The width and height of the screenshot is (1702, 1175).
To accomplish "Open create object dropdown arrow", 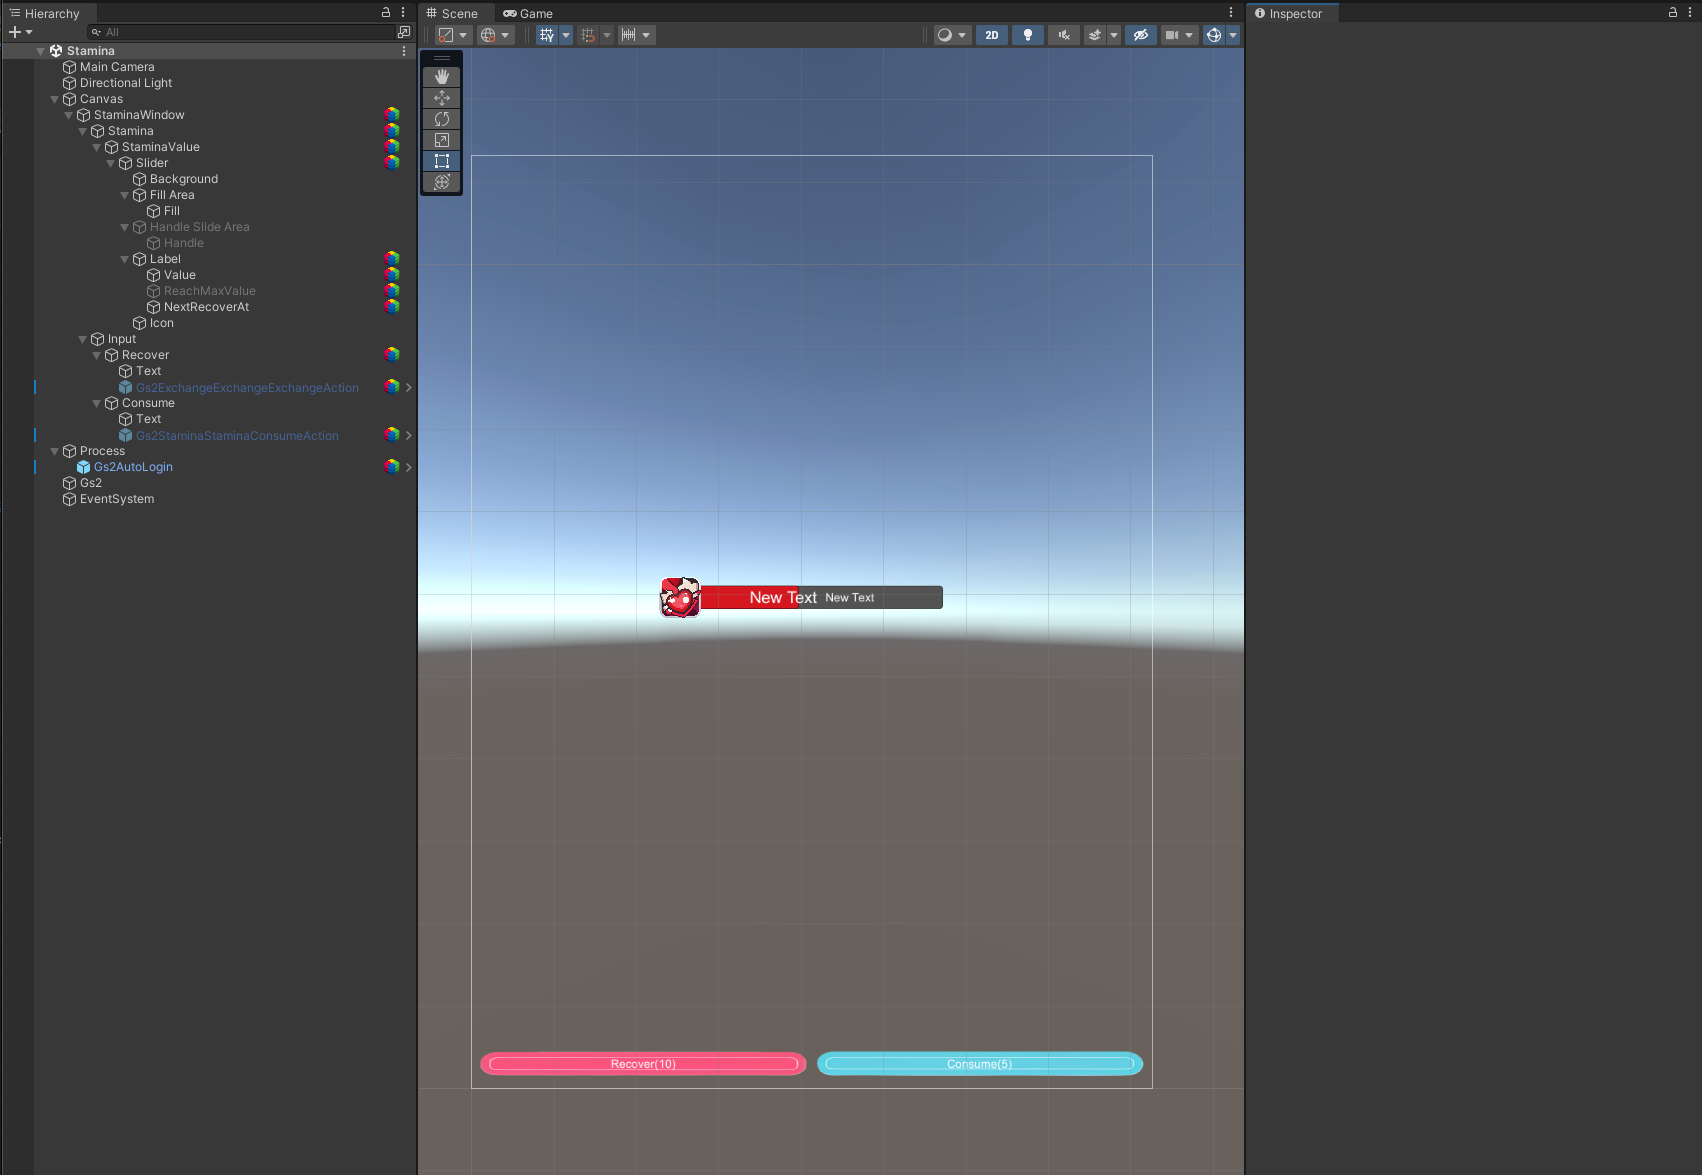I will click(x=29, y=32).
